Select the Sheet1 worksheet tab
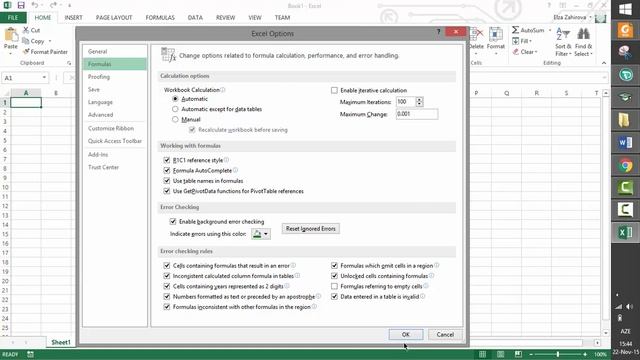The width and height of the screenshot is (640, 360). point(61,342)
